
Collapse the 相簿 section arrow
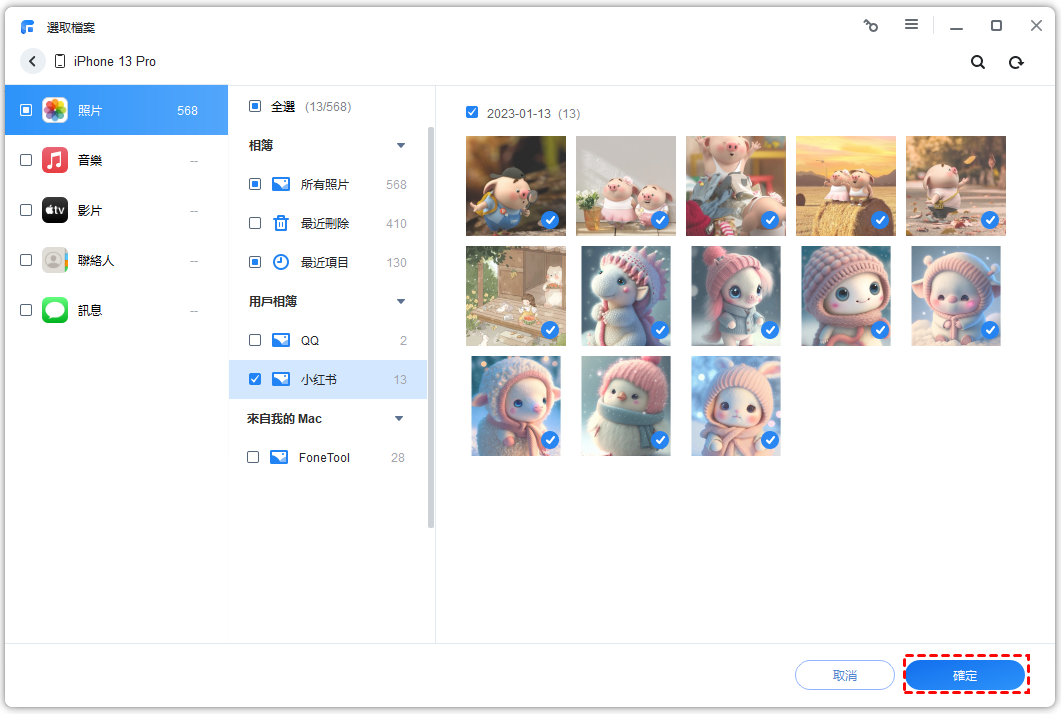(401, 146)
